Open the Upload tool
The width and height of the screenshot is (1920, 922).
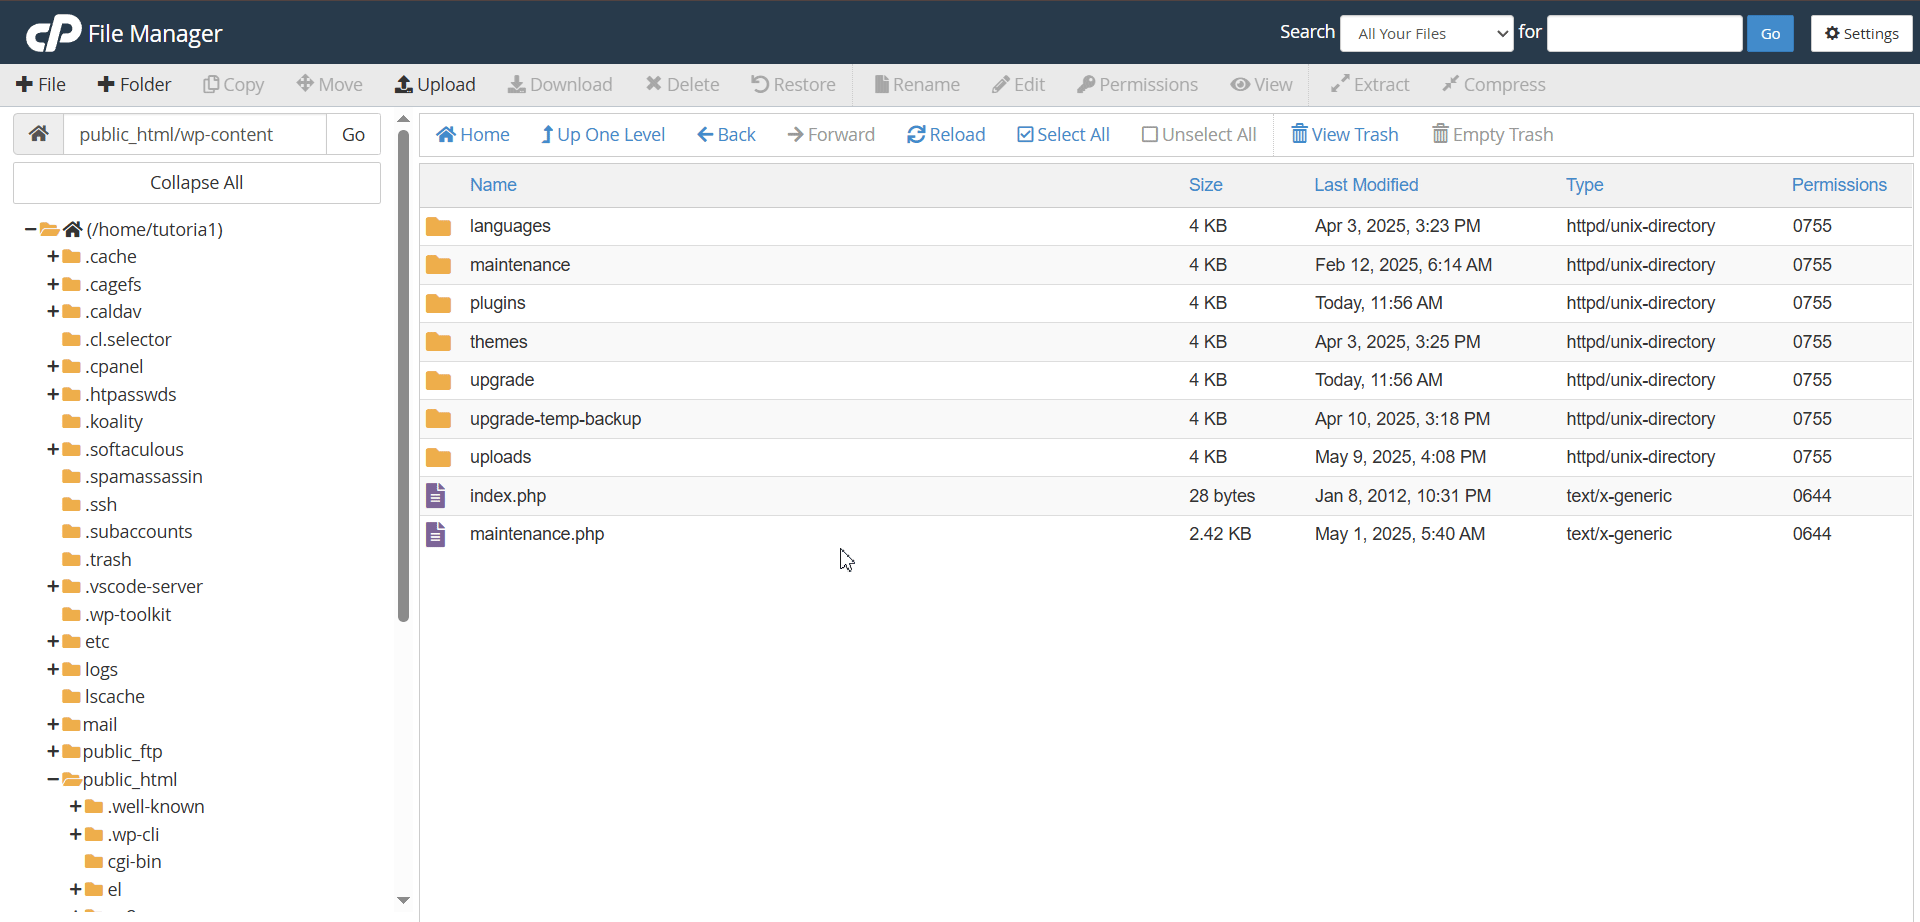(435, 85)
